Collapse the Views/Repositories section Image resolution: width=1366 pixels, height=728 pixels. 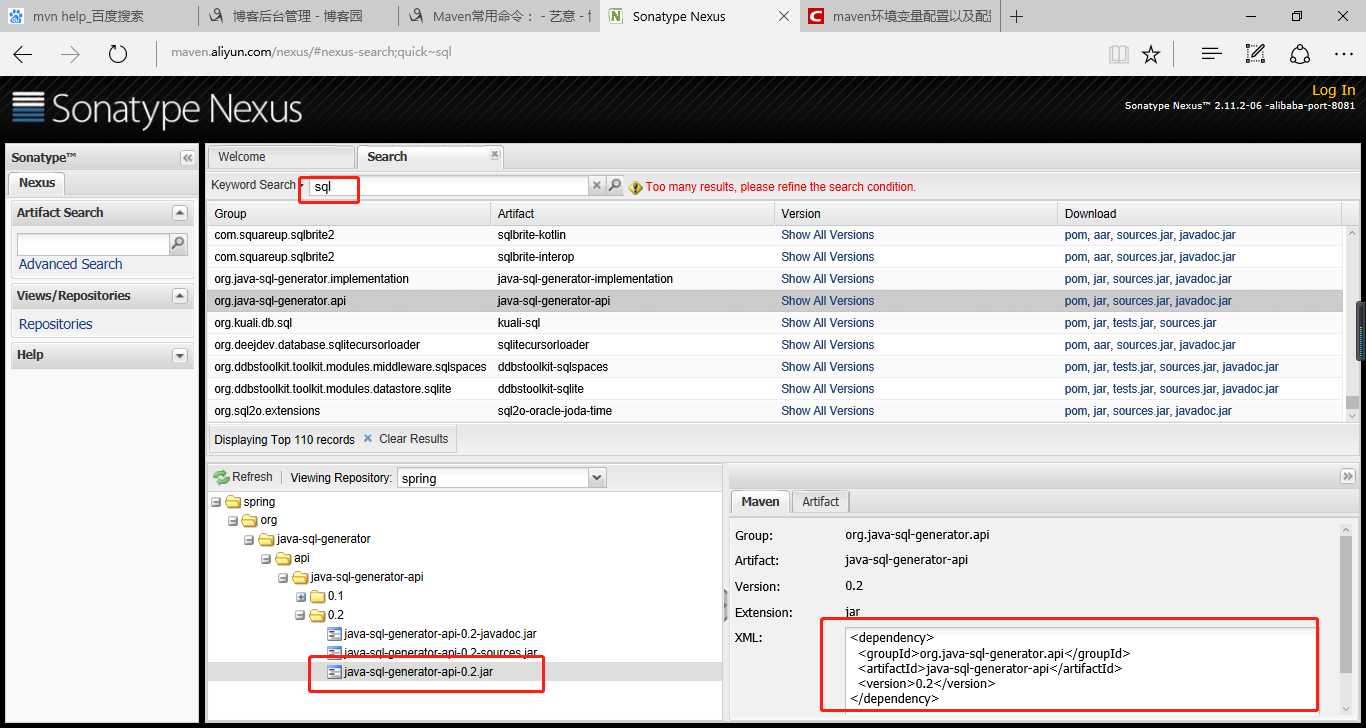coord(180,295)
